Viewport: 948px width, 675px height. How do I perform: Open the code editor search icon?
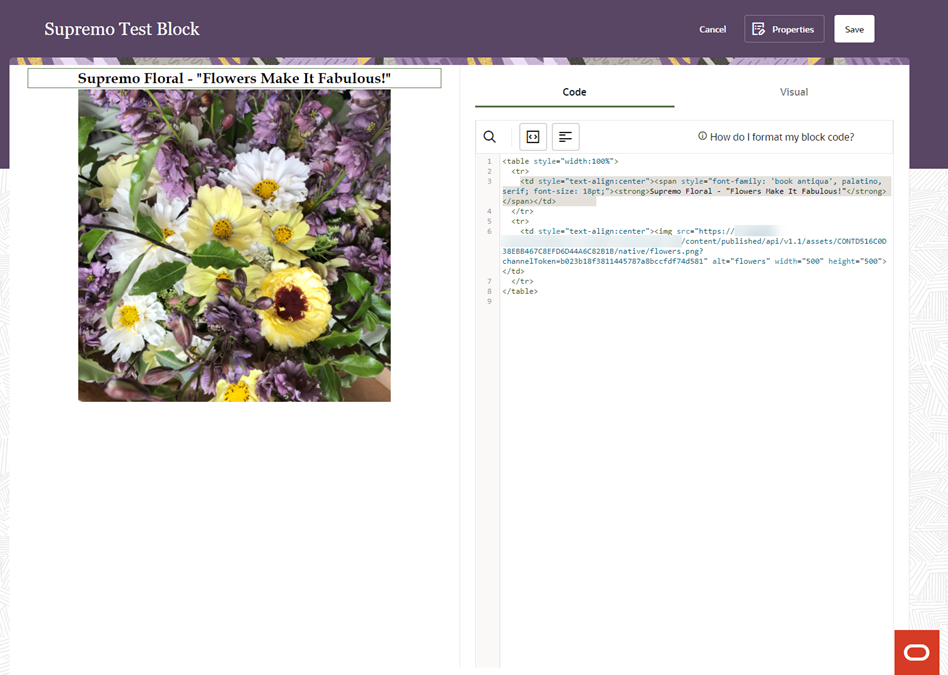click(490, 137)
